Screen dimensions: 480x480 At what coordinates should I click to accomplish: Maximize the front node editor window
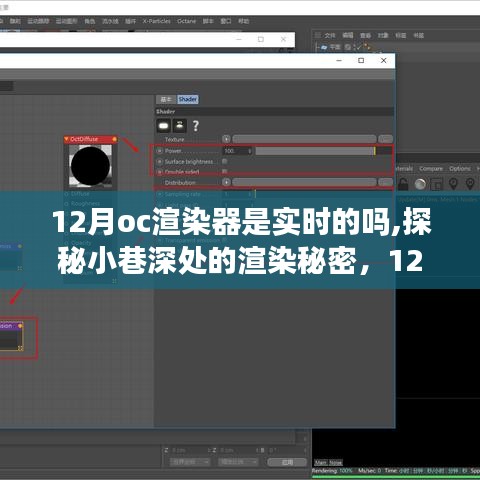tap(361, 60)
